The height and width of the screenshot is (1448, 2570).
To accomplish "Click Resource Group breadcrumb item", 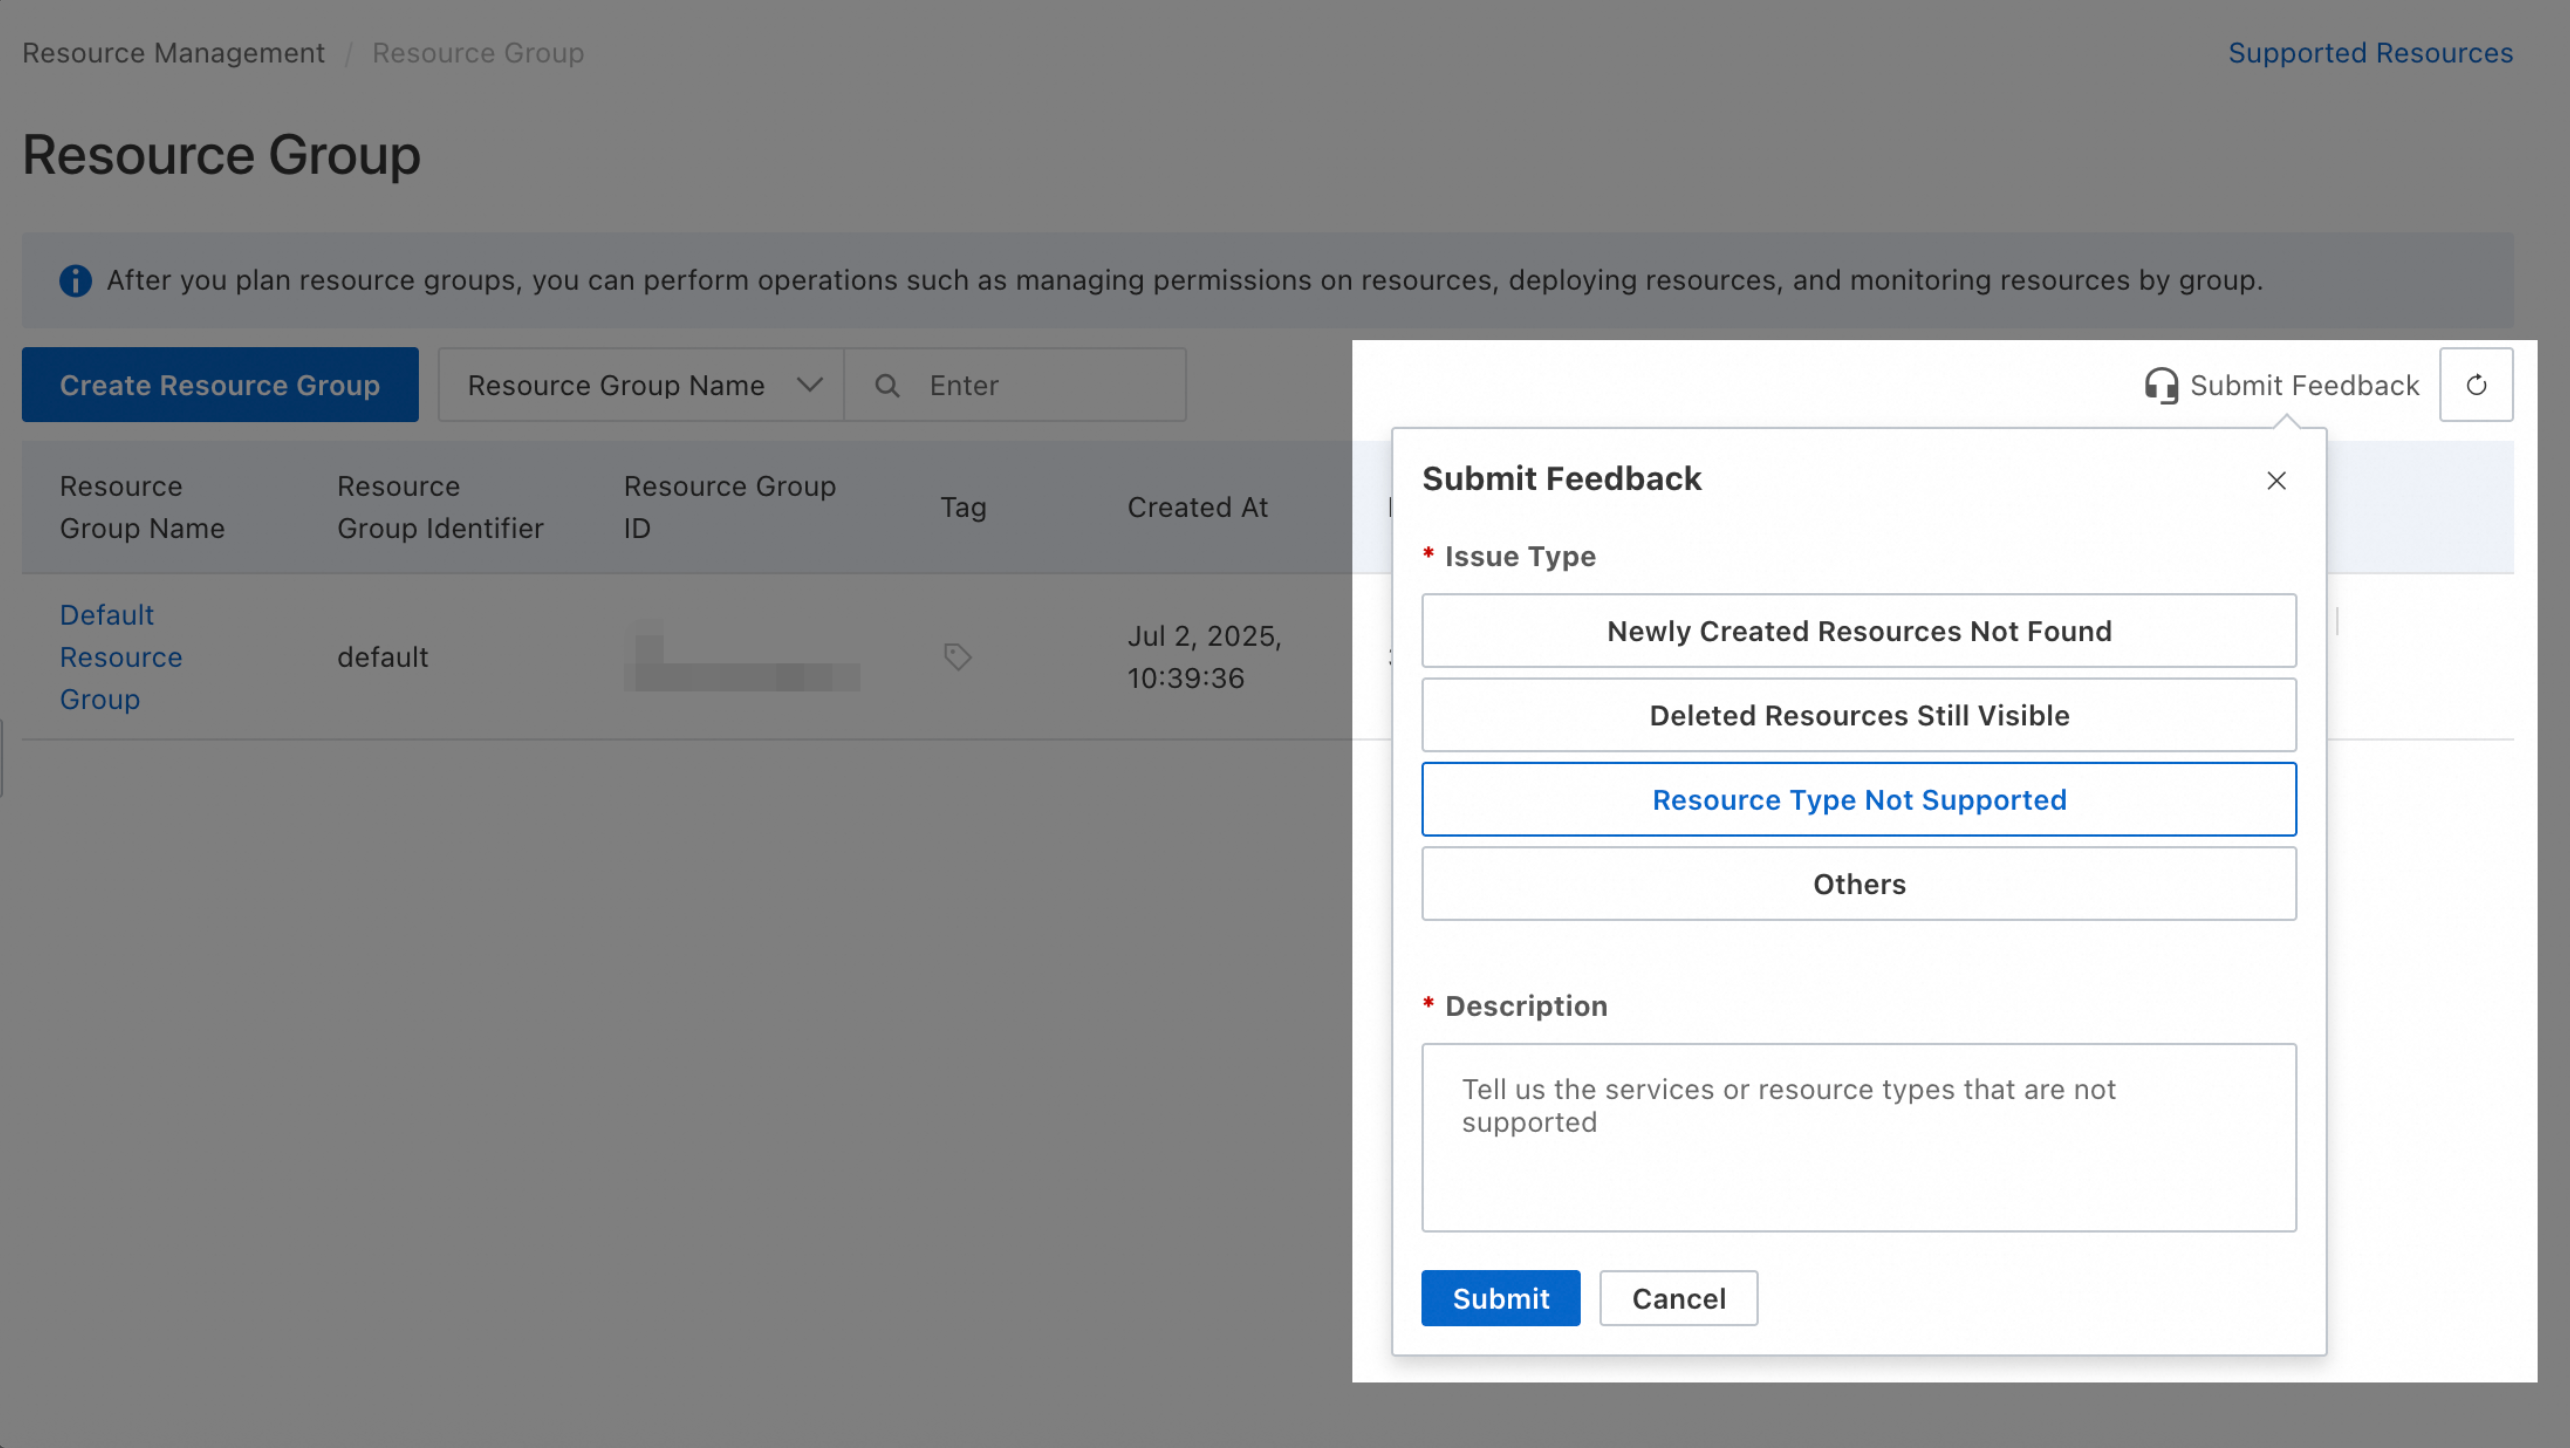I will (x=478, y=53).
